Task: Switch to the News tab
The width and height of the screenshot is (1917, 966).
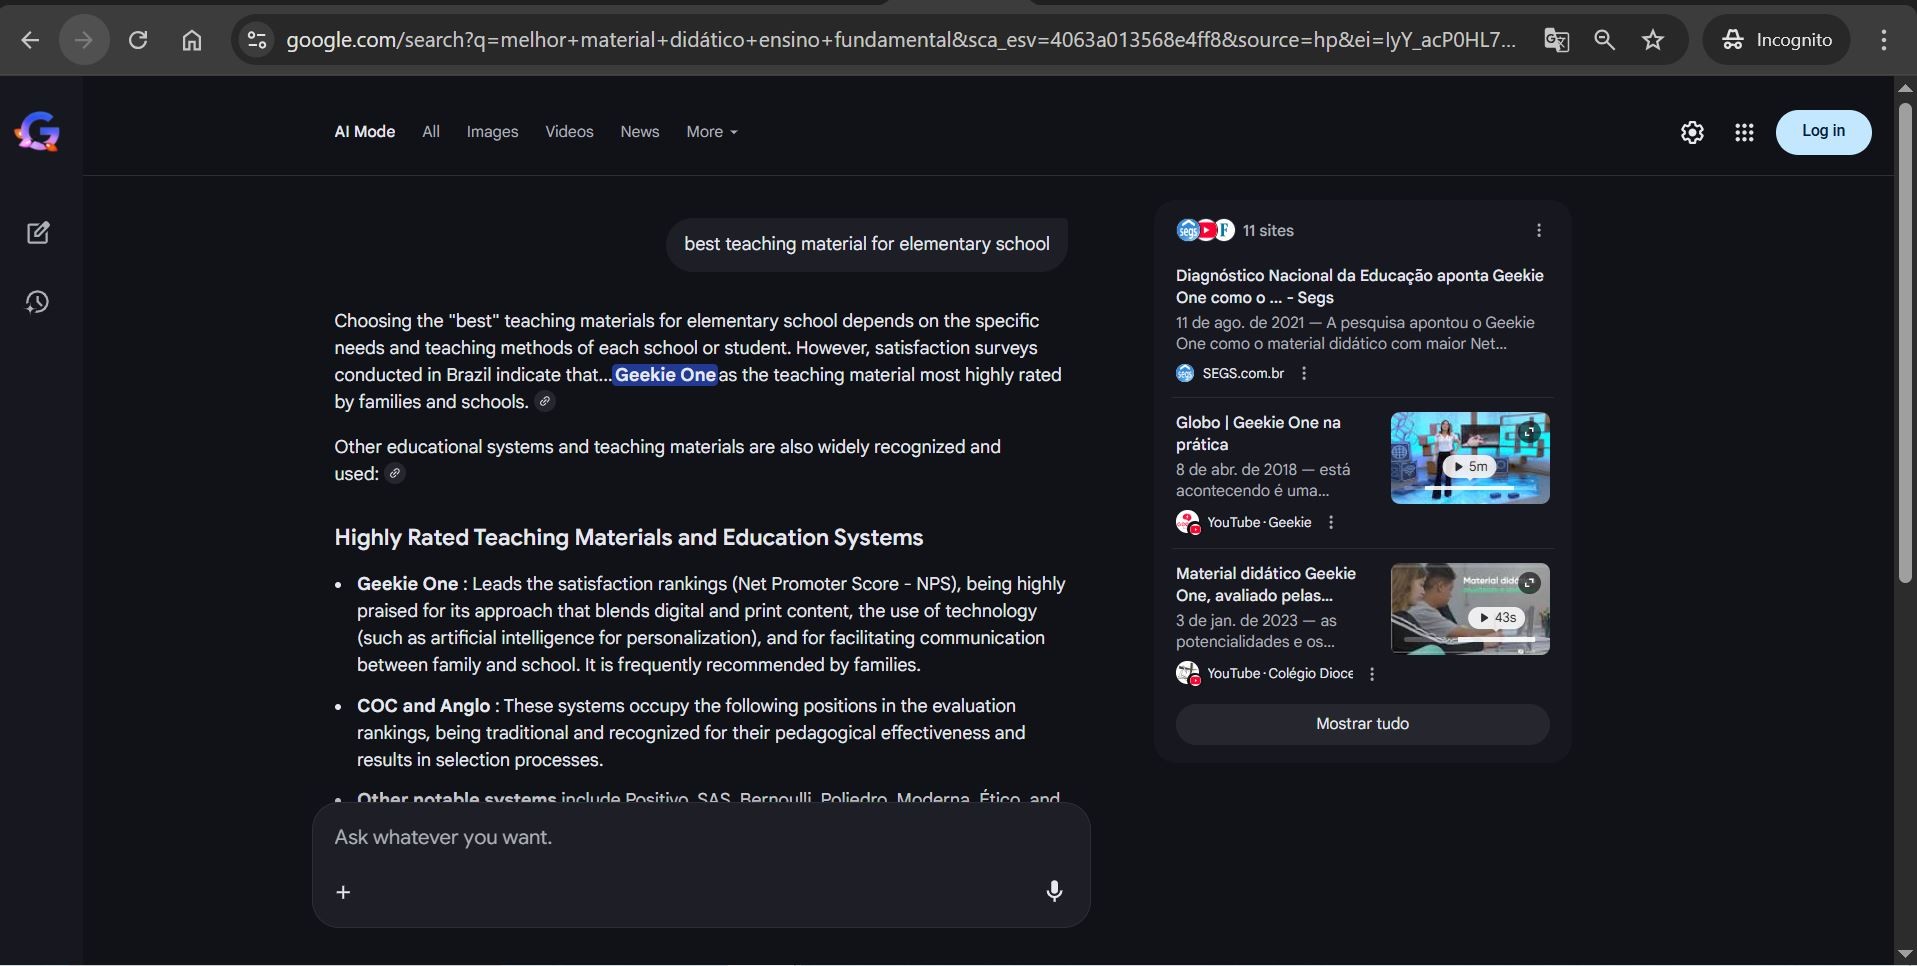Action: 640,132
